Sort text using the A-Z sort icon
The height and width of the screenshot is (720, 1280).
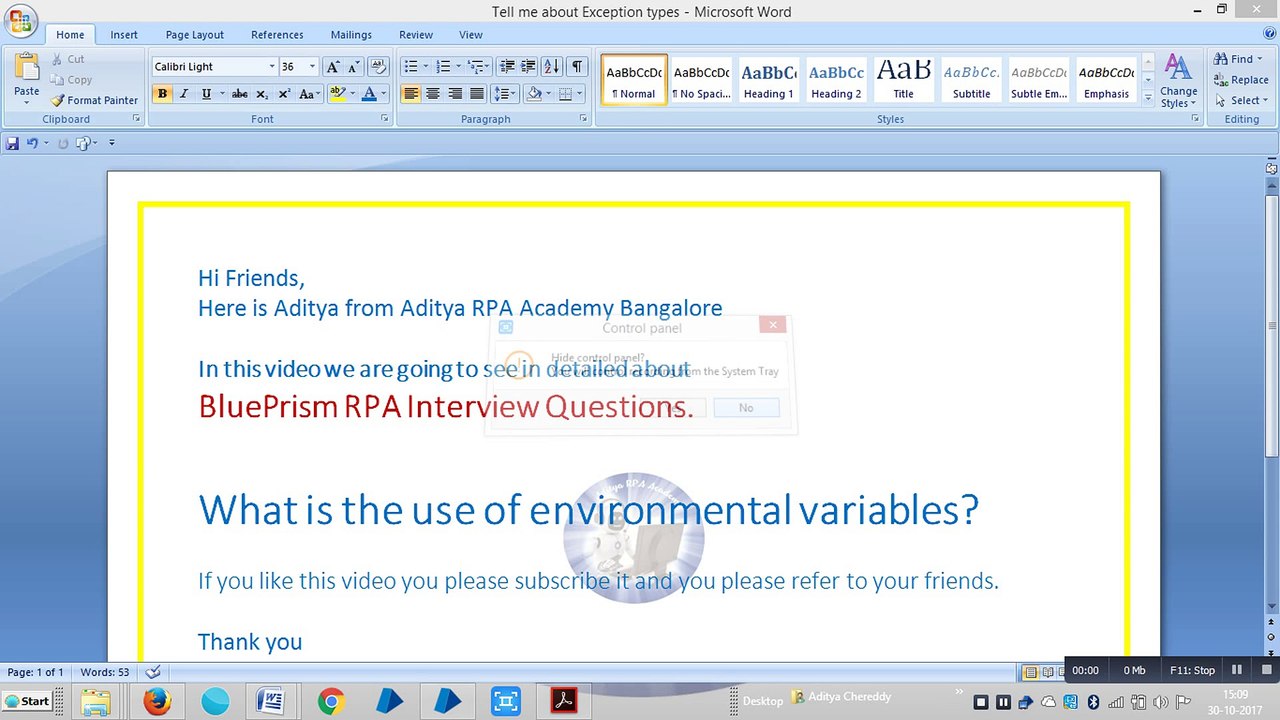point(552,67)
